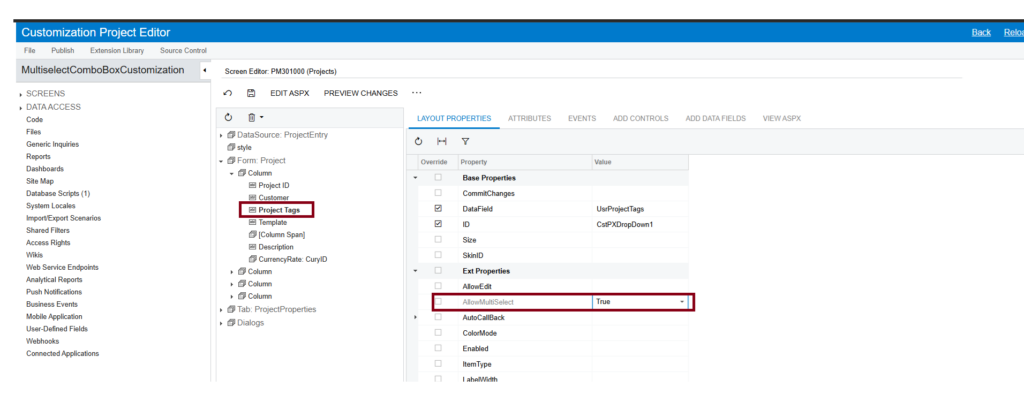This screenshot has height=395, width=1024.
Task: Expand DataSource: ProjectEntry node
Action: click(x=221, y=136)
